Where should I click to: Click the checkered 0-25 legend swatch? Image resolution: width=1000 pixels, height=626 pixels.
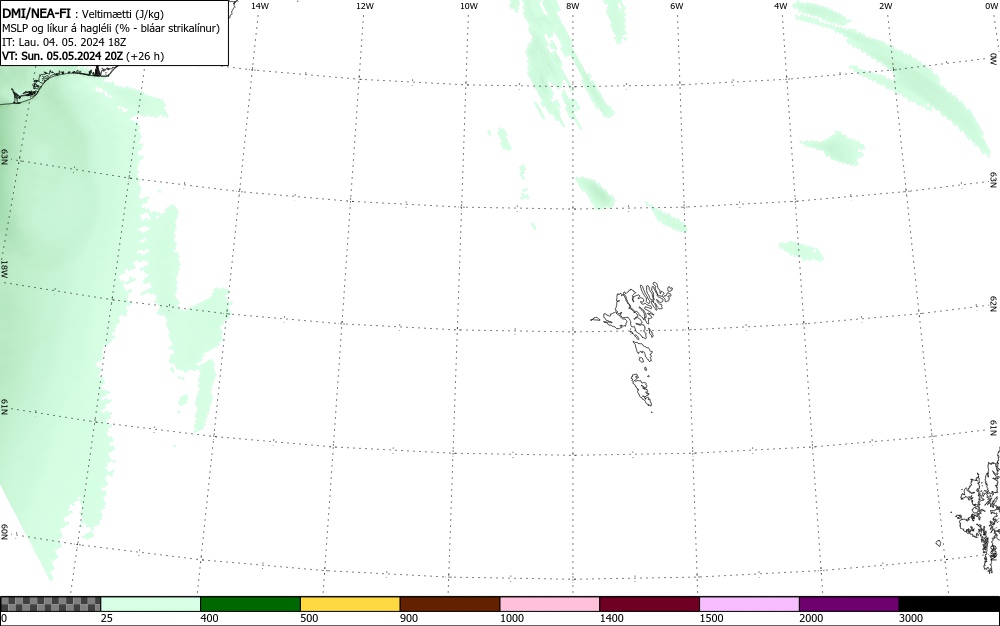50,604
